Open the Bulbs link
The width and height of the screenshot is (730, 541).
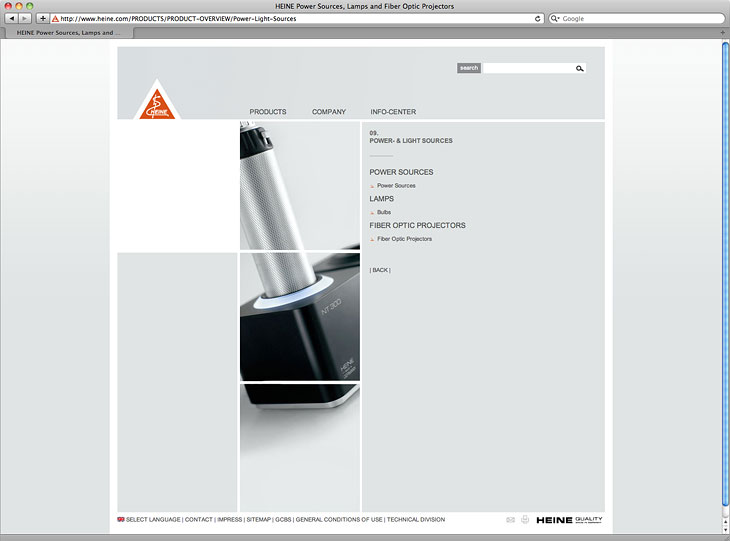[384, 212]
